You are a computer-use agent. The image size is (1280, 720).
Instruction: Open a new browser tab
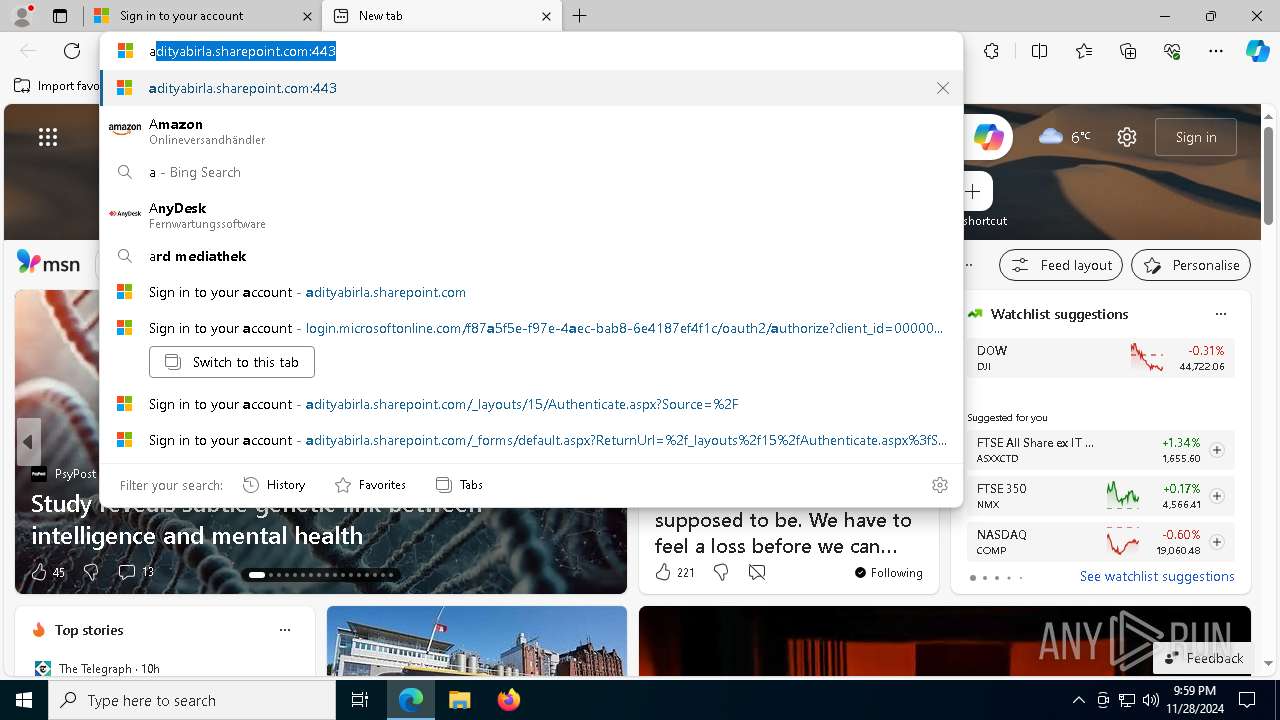click(x=580, y=16)
